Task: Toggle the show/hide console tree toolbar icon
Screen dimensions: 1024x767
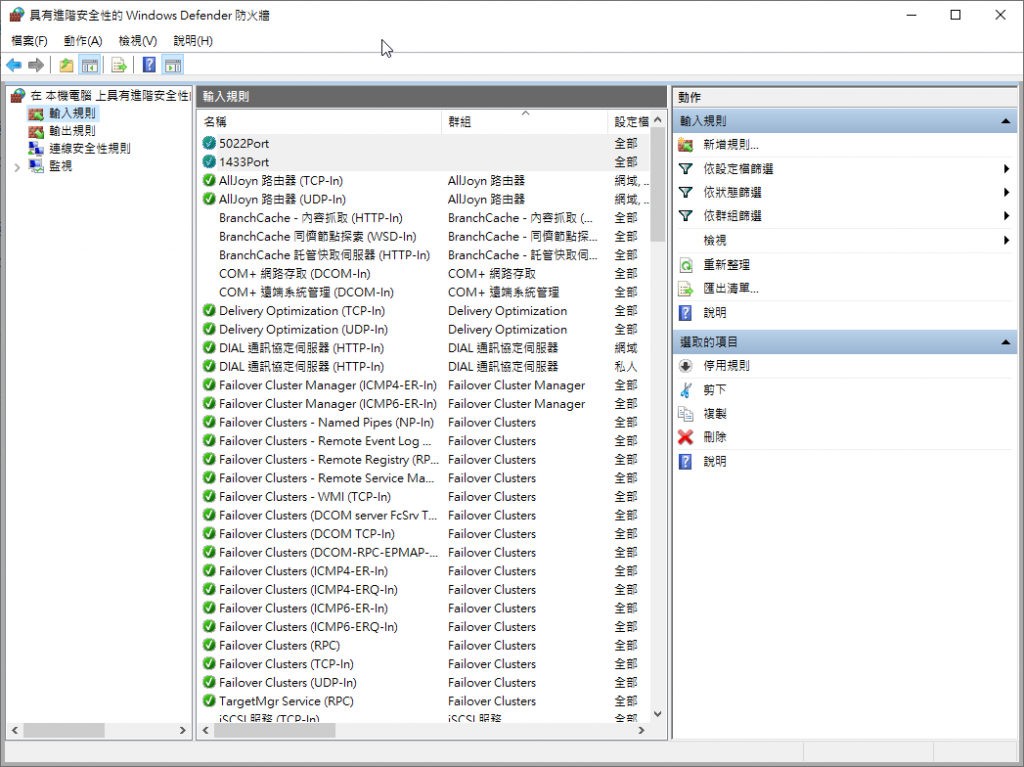Action: click(x=89, y=65)
